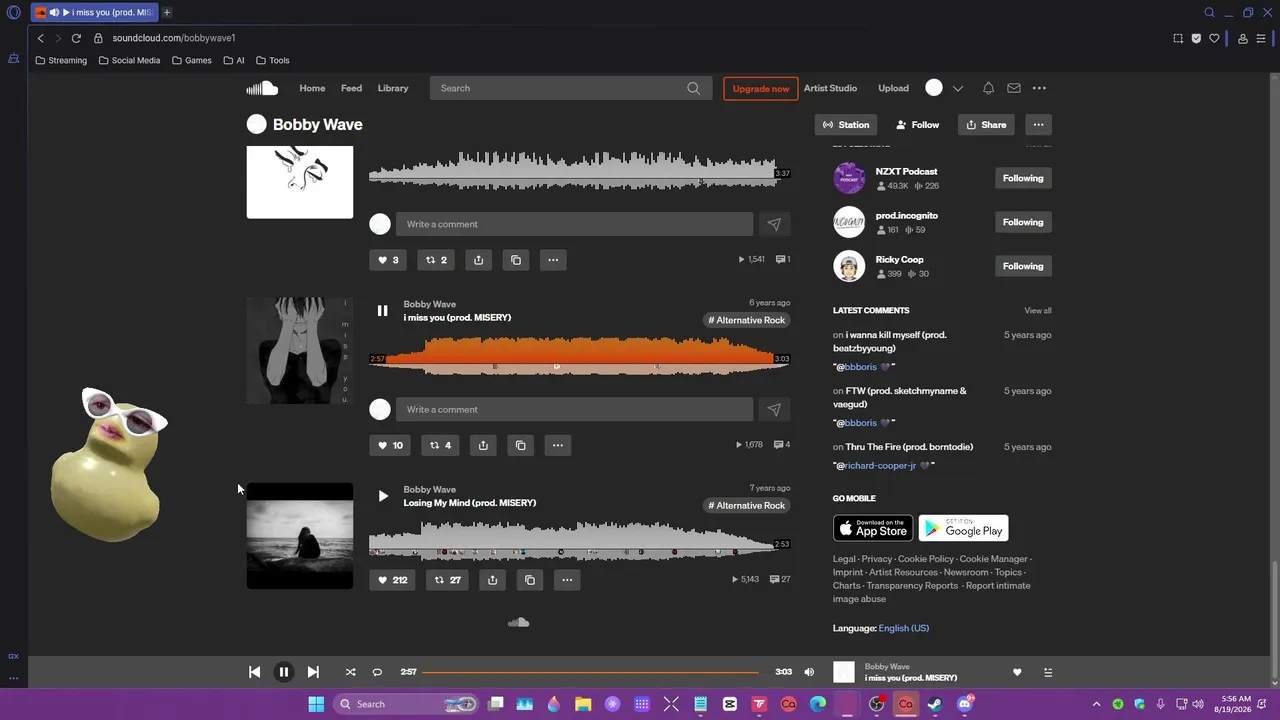Image resolution: width=1280 pixels, height=720 pixels.
Task: Click the SoundCloud logo
Action: point(262,88)
